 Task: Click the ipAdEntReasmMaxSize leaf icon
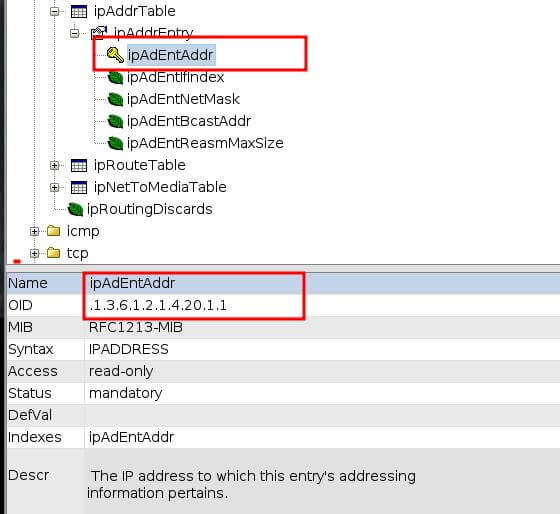point(115,144)
